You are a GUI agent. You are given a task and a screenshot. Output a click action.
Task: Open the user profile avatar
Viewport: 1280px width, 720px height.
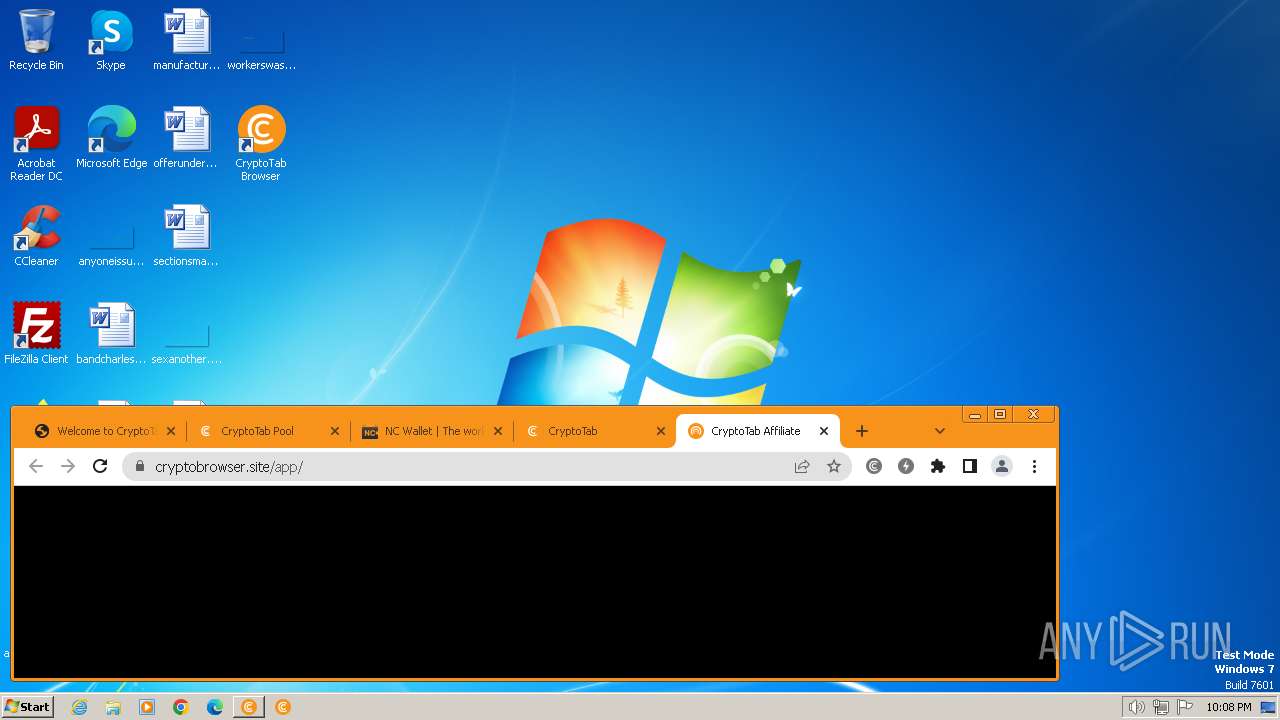coord(1002,466)
